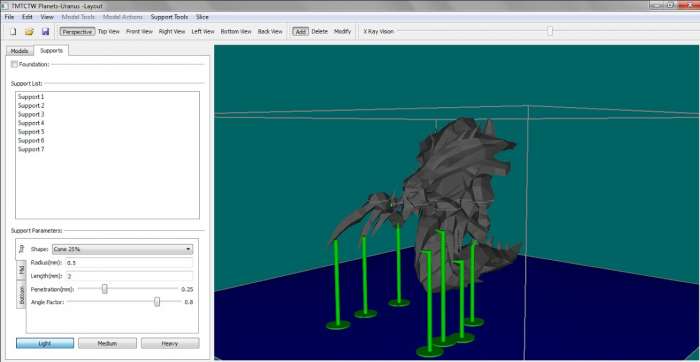Click the Medium preset button
This screenshot has height=362, width=700.
107,343
